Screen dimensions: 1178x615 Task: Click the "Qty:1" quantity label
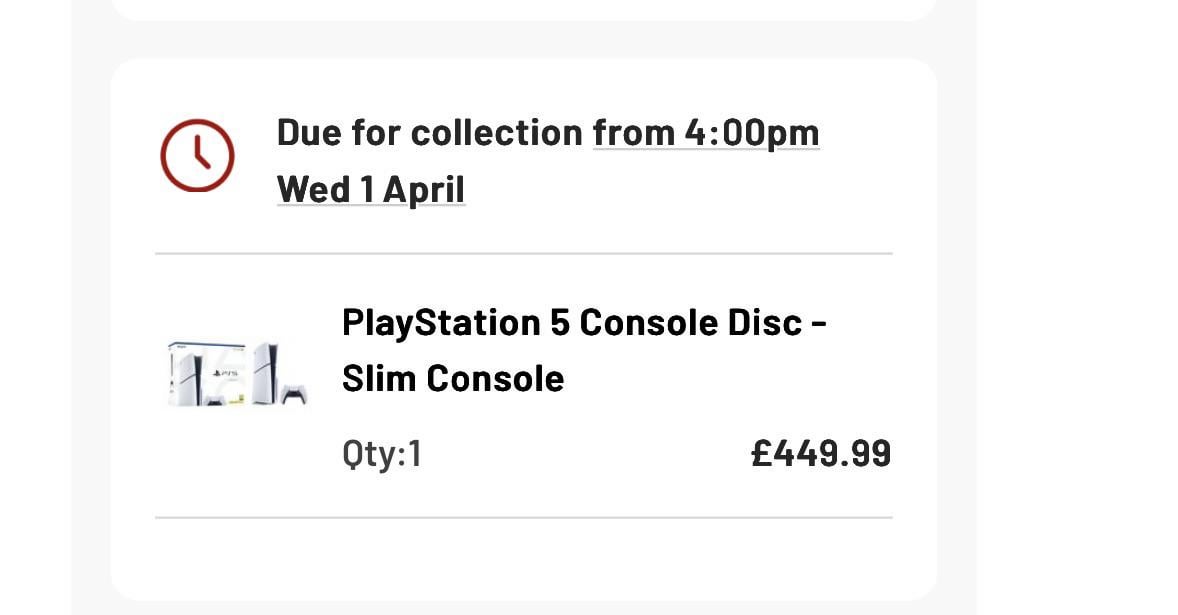pyautogui.click(x=382, y=454)
